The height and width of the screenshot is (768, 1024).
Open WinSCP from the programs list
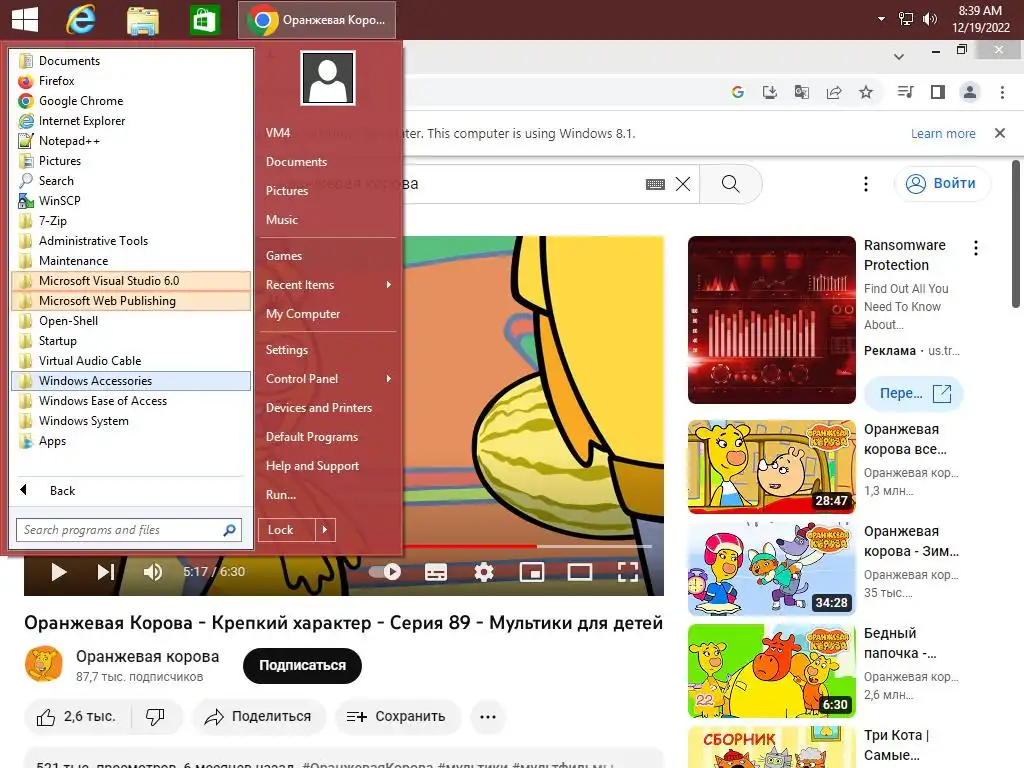tap(131, 201)
